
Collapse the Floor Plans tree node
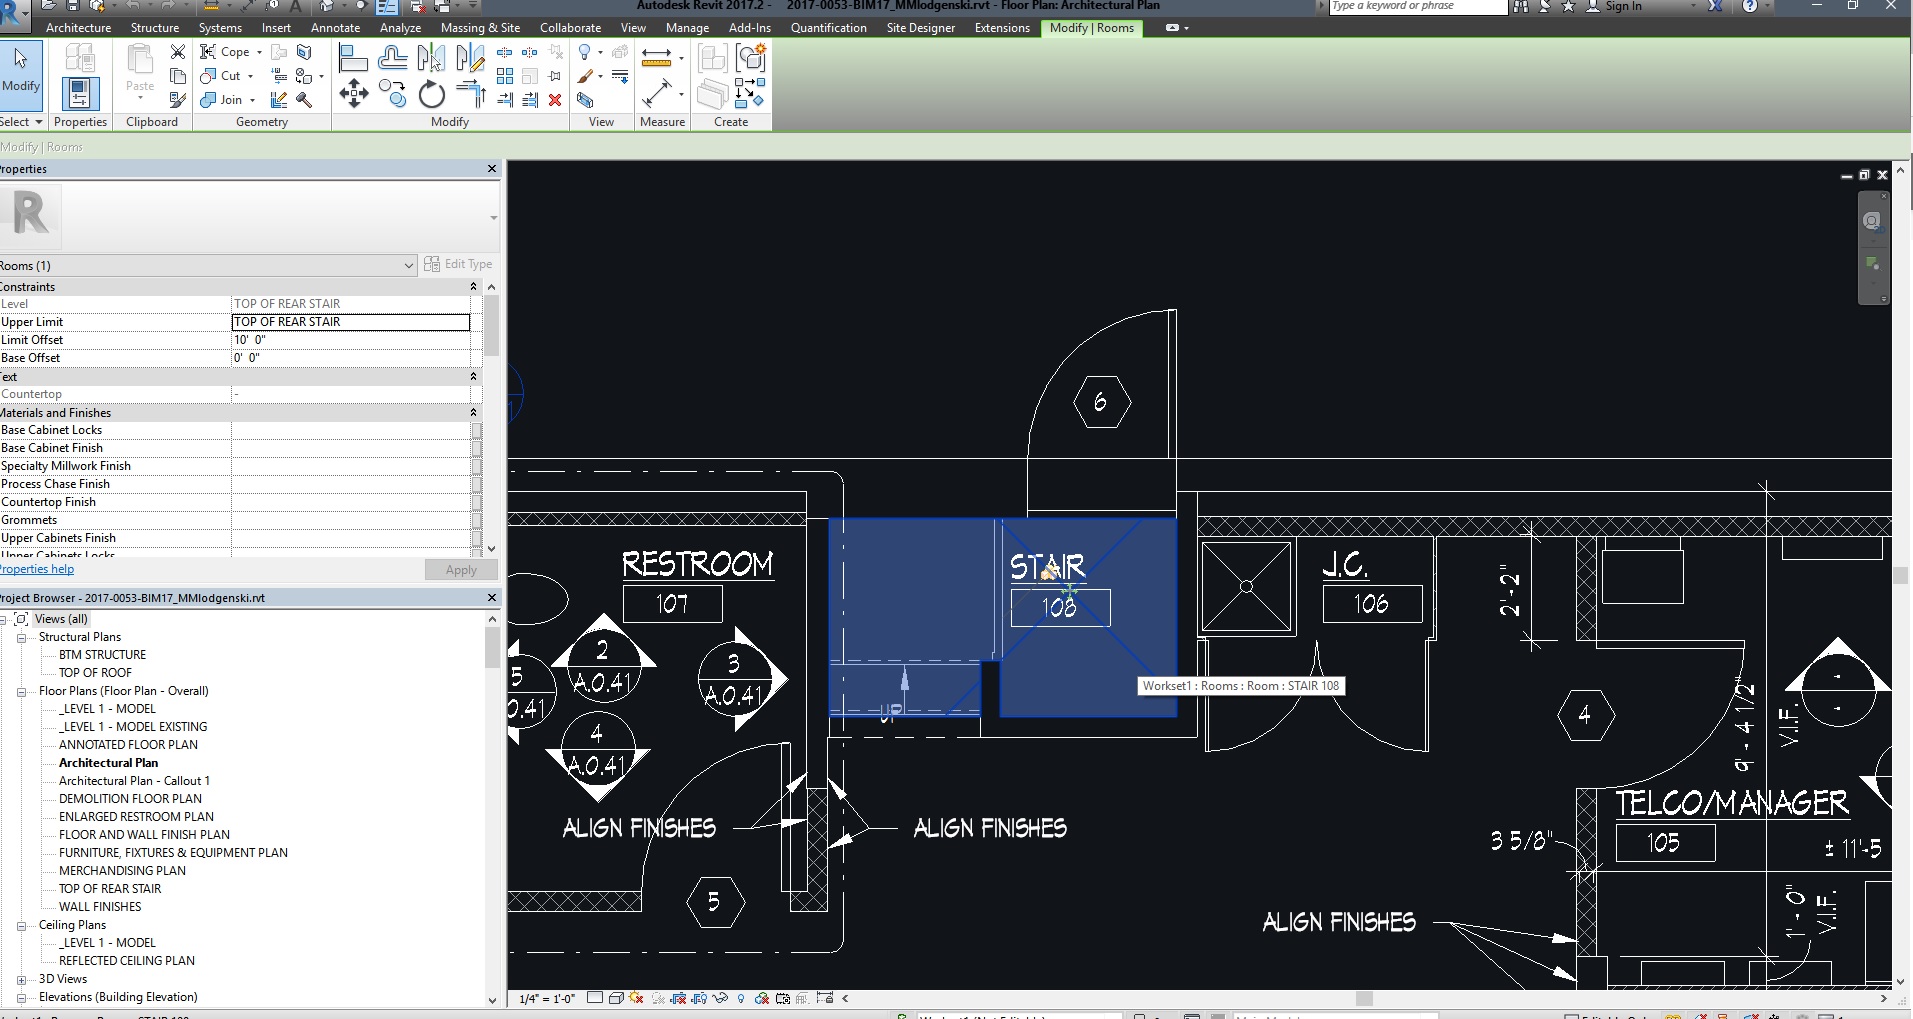pyautogui.click(x=21, y=691)
